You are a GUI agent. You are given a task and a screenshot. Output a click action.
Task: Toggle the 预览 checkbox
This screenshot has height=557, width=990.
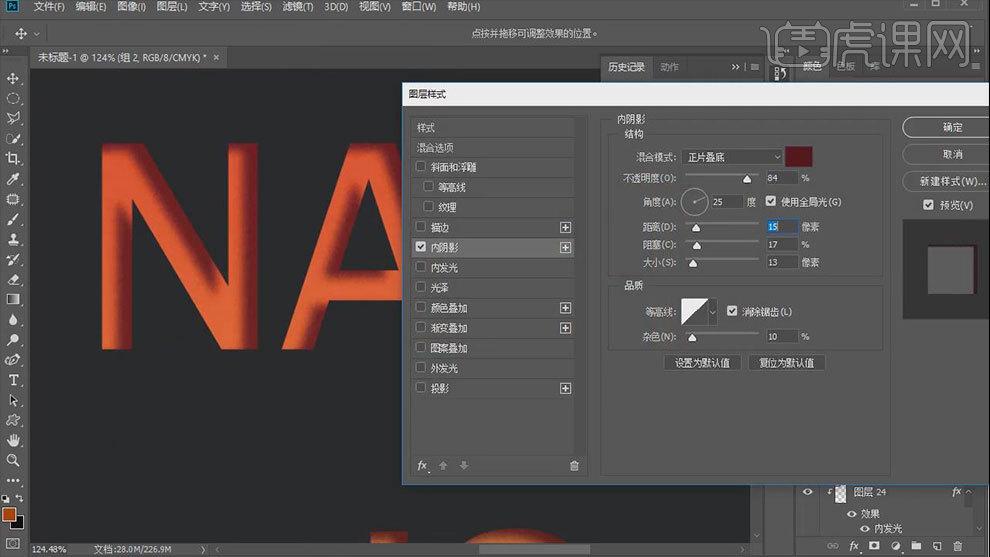point(928,205)
